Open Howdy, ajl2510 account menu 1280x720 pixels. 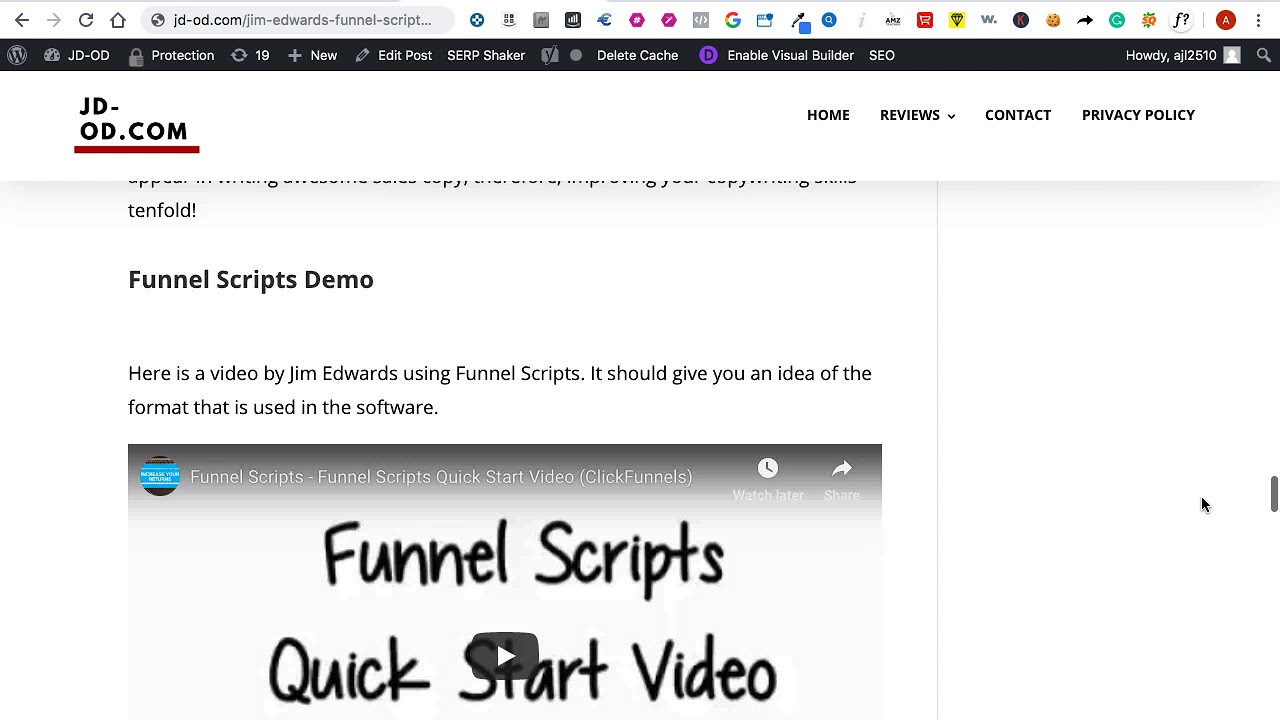(x=1183, y=55)
